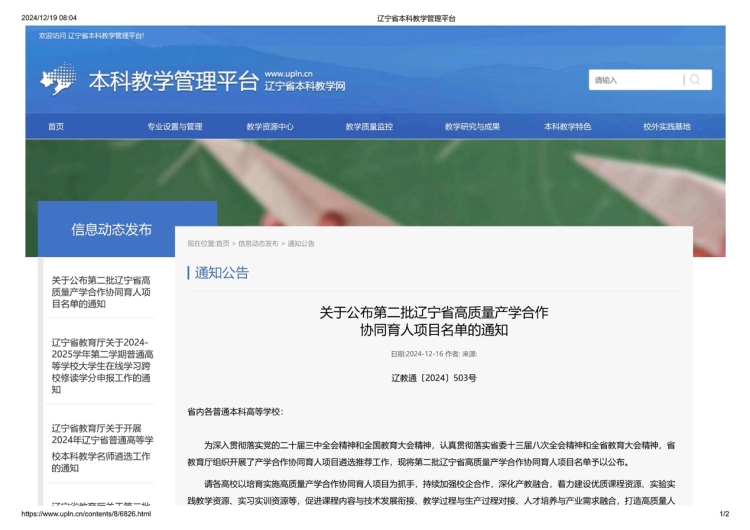Select the 信息动态发布 sidebar header

click(x=111, y=230)
